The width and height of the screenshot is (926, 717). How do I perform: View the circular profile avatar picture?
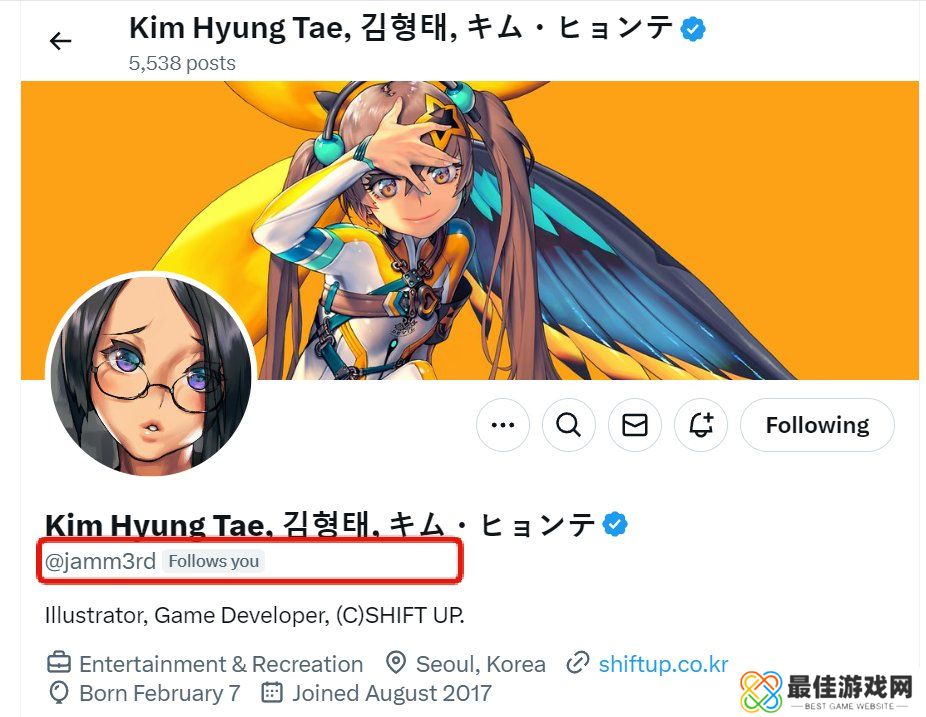pos(151,374)
